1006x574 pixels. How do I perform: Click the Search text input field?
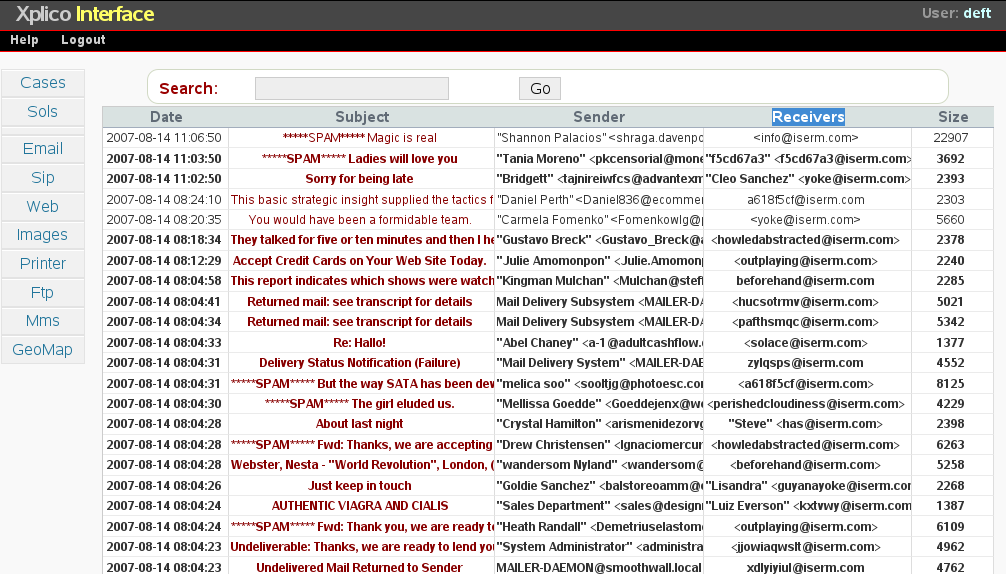(351, 89)
